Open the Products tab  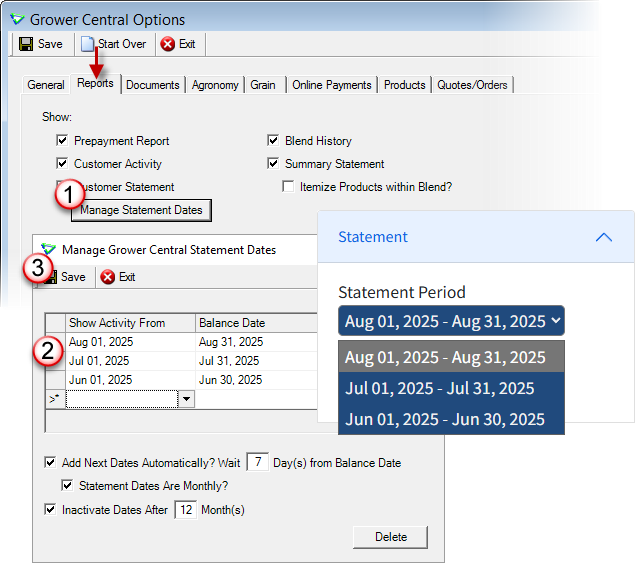point(405,85)
